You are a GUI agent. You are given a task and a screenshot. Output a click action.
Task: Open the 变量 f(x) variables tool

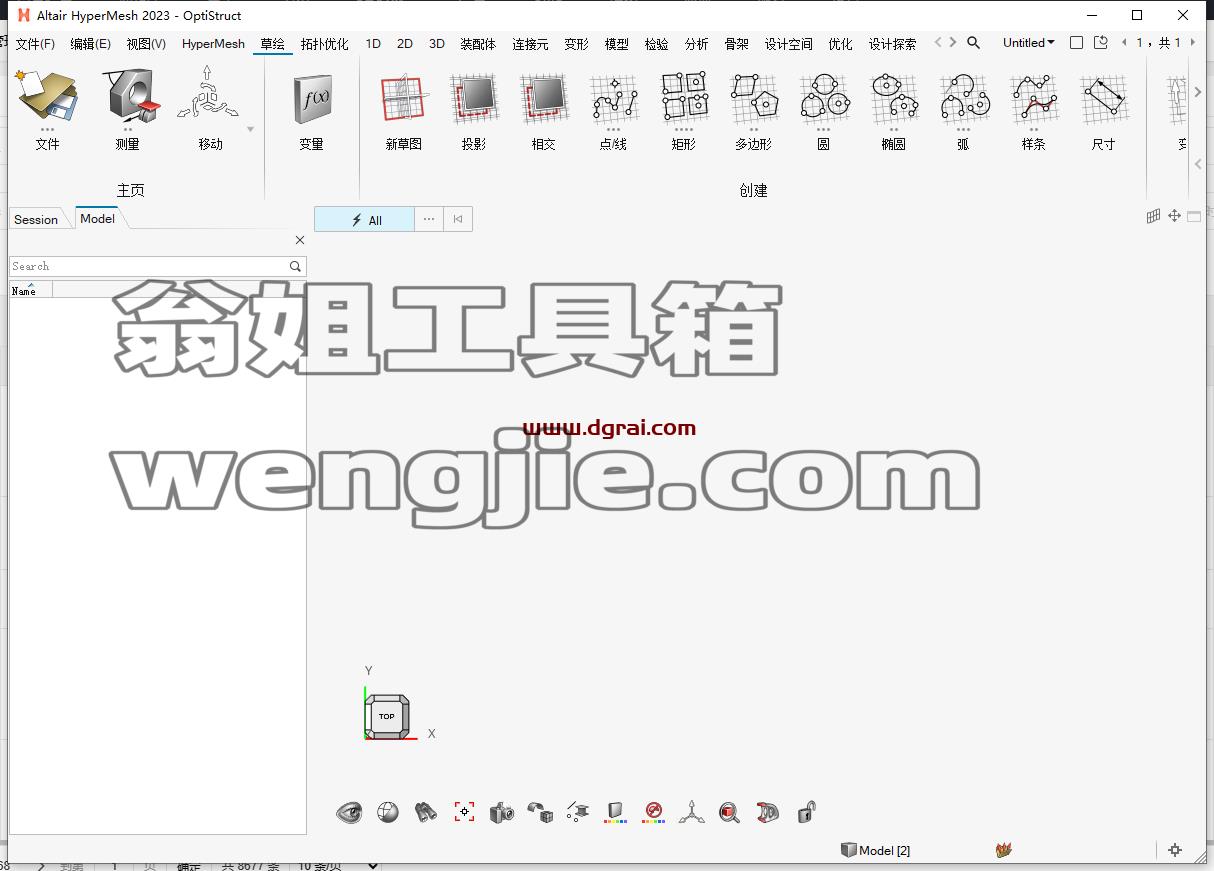tap(311, 99)
